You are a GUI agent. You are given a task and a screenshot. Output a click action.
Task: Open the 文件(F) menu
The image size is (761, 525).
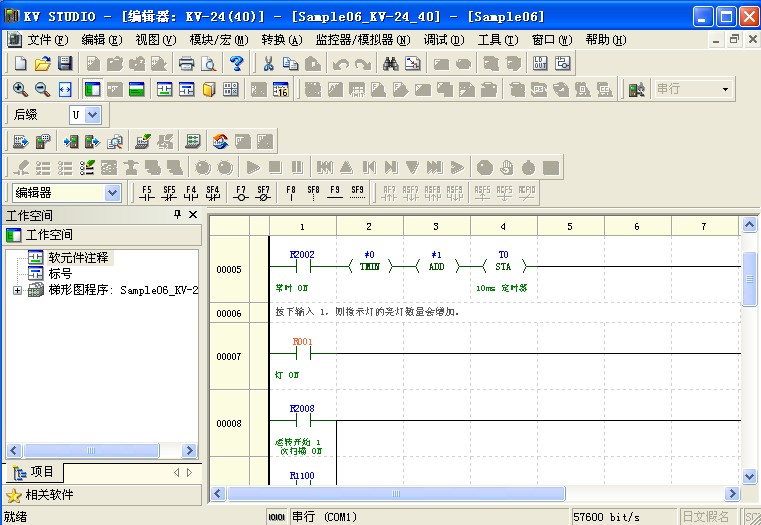(x=47, y=40)
